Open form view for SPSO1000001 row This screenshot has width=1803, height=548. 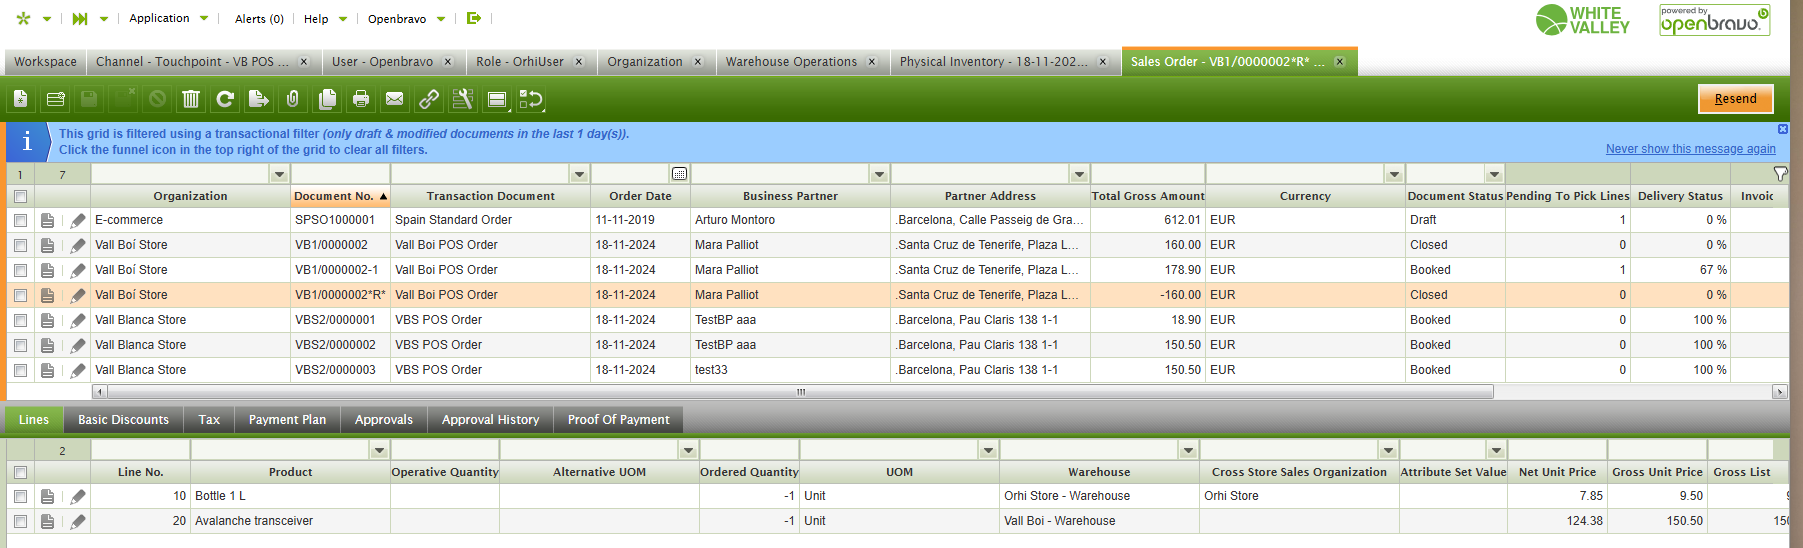tap(47, 220)
